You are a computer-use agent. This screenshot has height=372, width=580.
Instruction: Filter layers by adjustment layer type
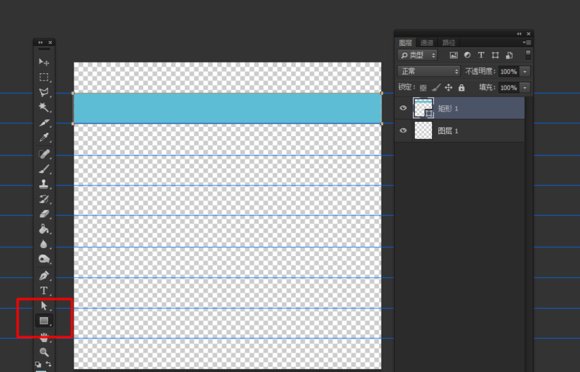[x=467, y=55]
